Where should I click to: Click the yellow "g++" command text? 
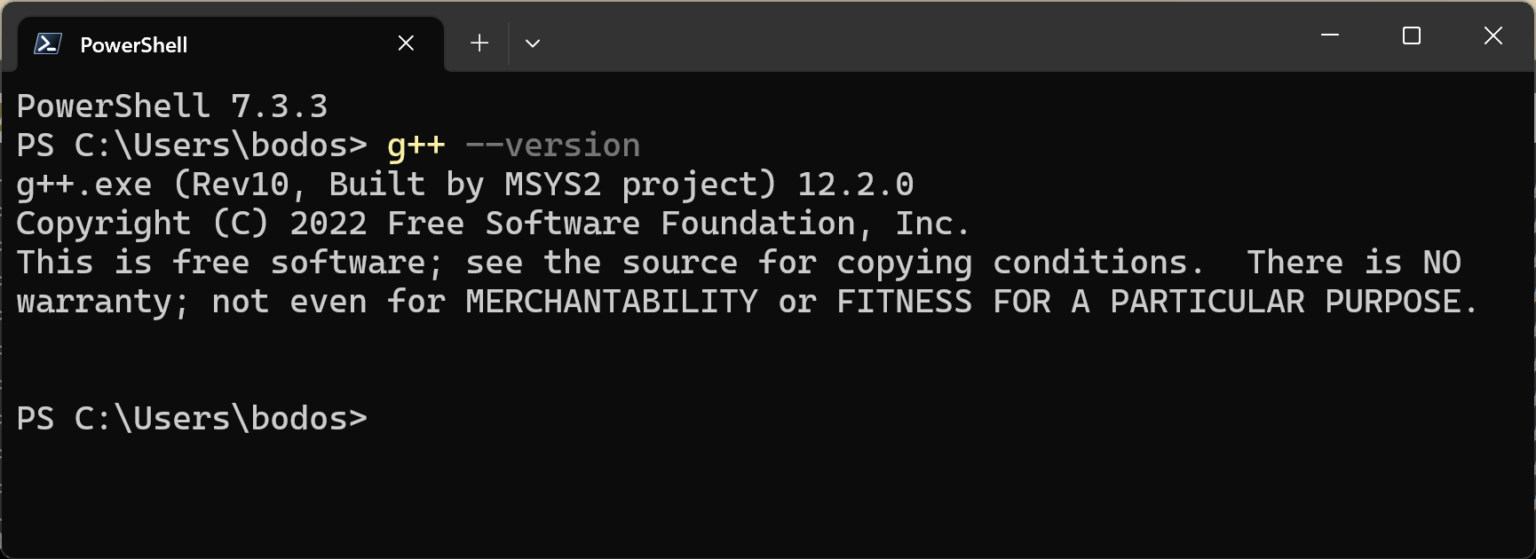[416, 146]
